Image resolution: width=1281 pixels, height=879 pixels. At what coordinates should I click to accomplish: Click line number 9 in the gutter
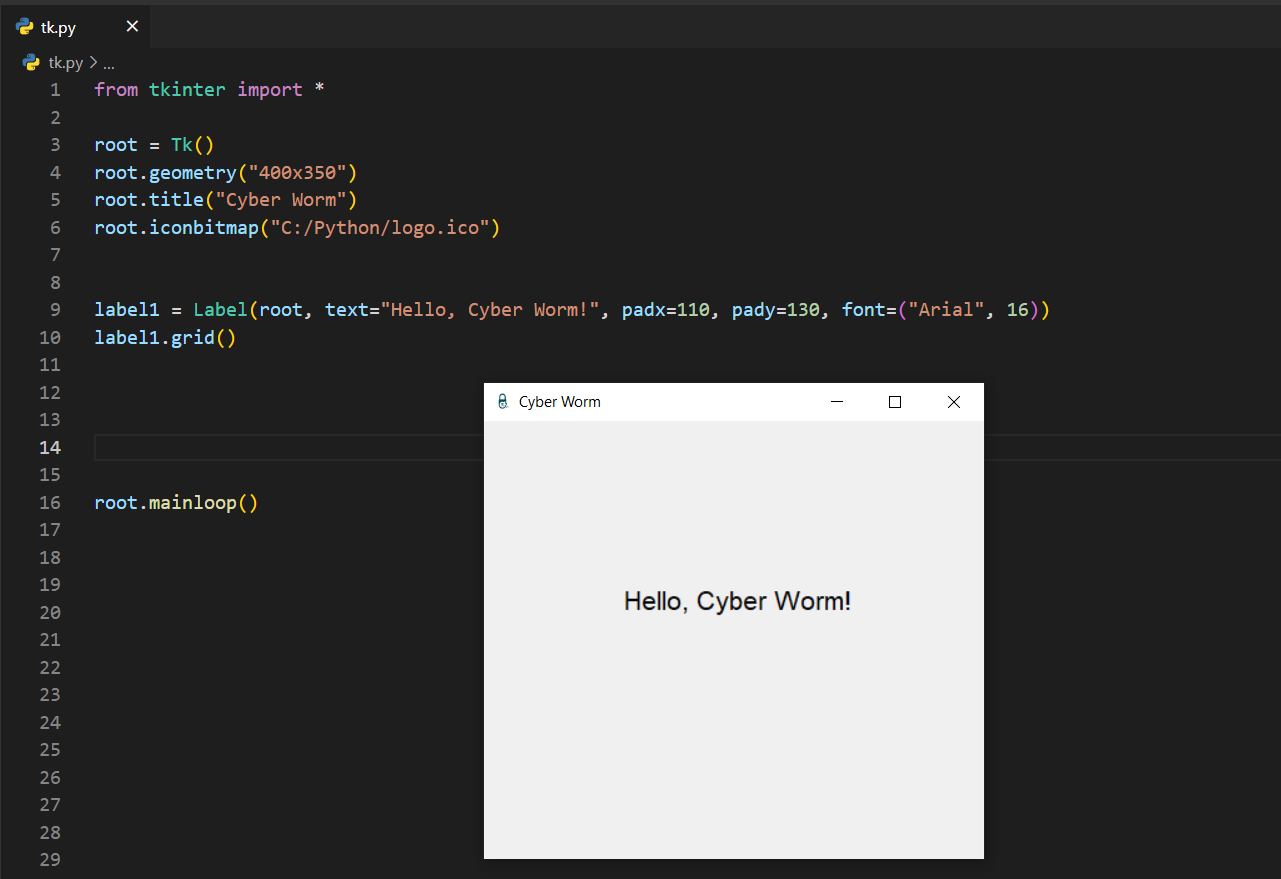click(x=54, y=310)
